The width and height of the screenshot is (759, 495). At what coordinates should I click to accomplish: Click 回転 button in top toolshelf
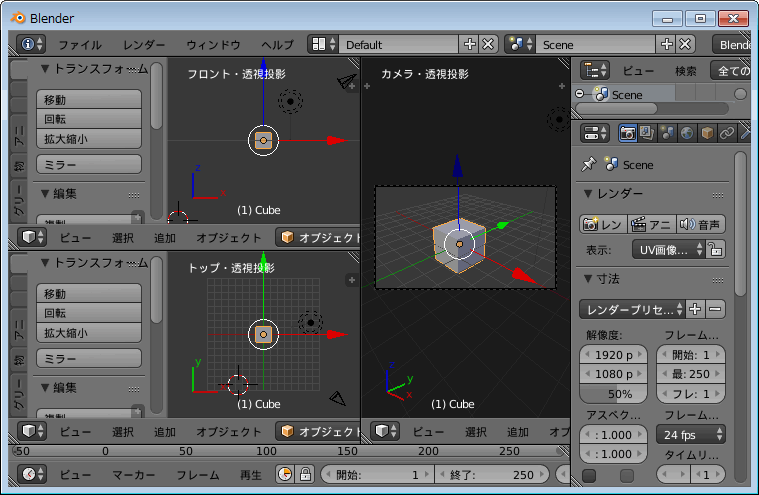89,119
